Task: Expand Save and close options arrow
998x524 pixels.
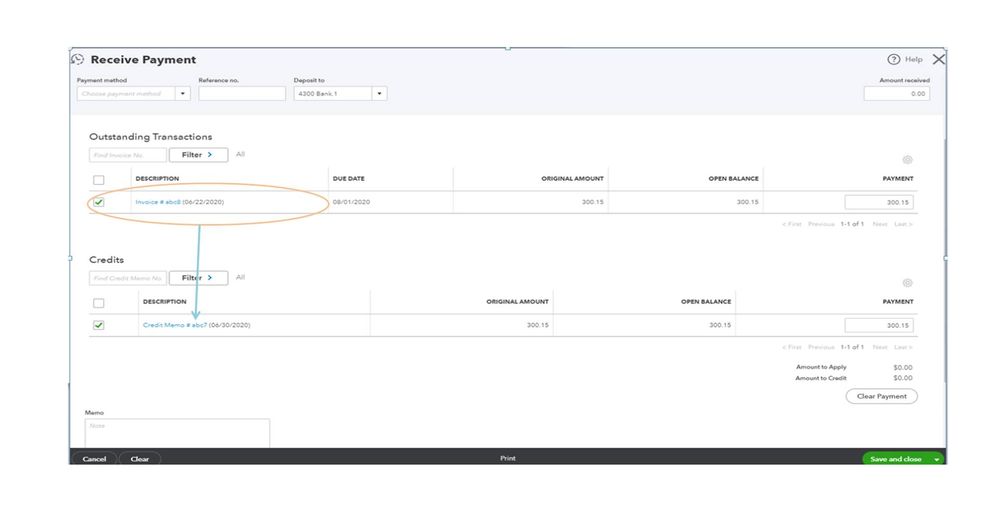Action: pos(936,459)
